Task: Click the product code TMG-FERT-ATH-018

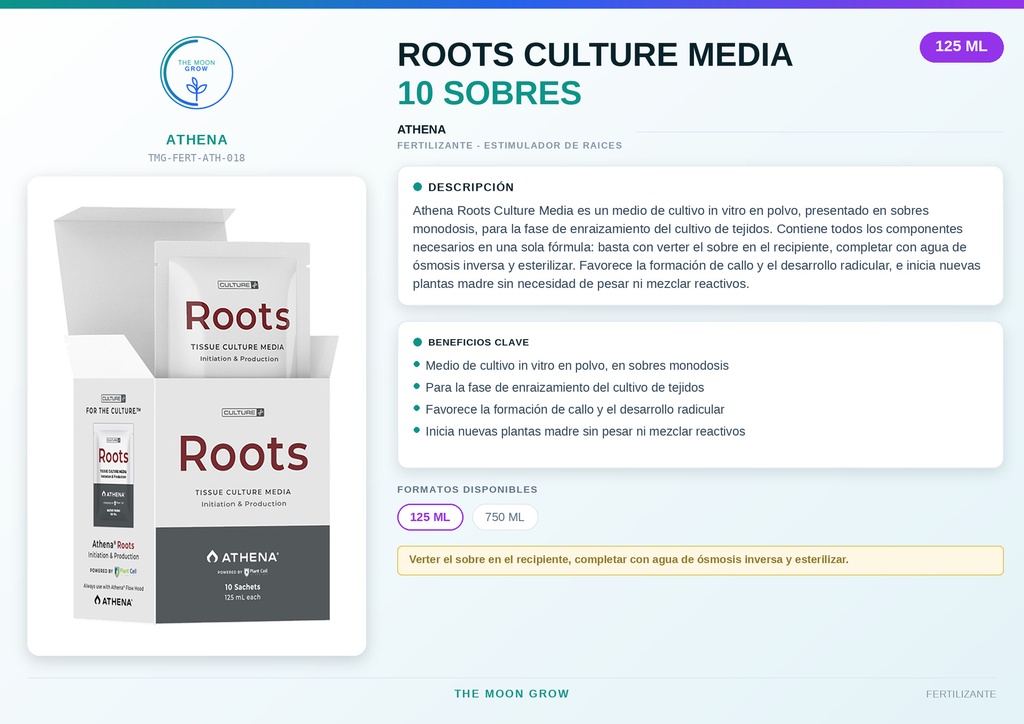Action: (x=197, y=158)
